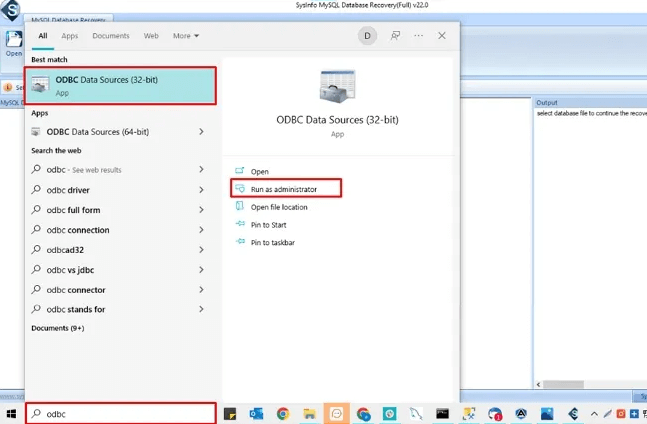
Task: Expand arrow next to odbc stands for
Action: pos(201,309)
